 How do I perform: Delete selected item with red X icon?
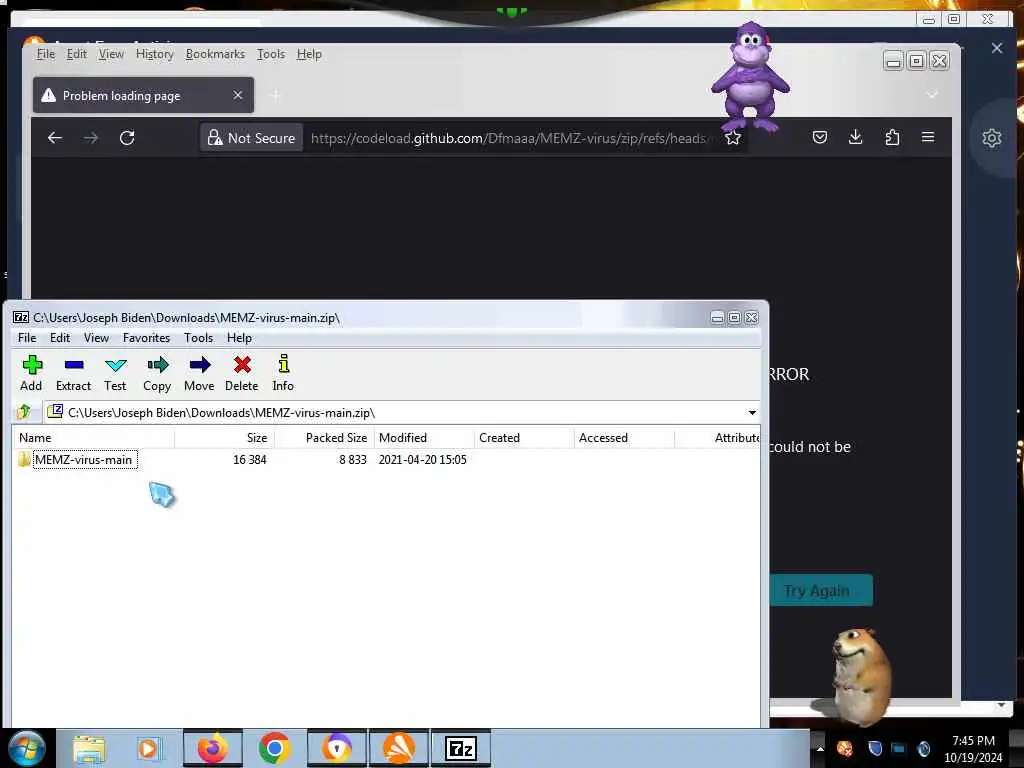[x=242, y=373]
